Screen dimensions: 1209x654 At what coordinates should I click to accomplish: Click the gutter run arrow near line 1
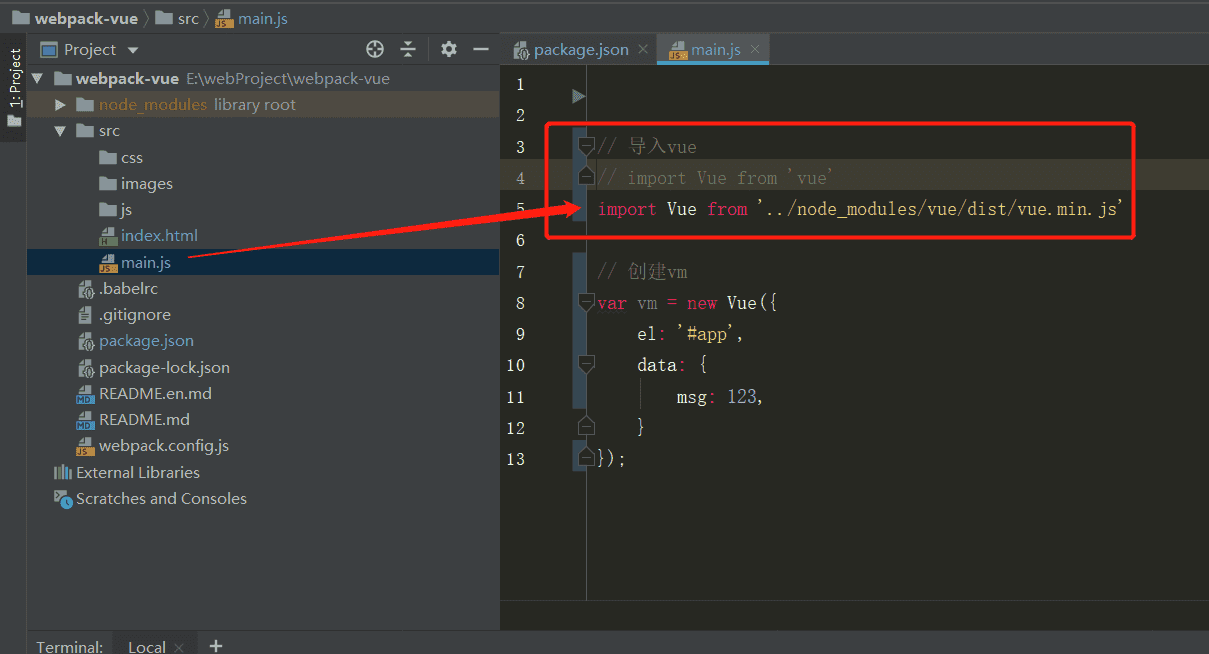pos(578,96)
